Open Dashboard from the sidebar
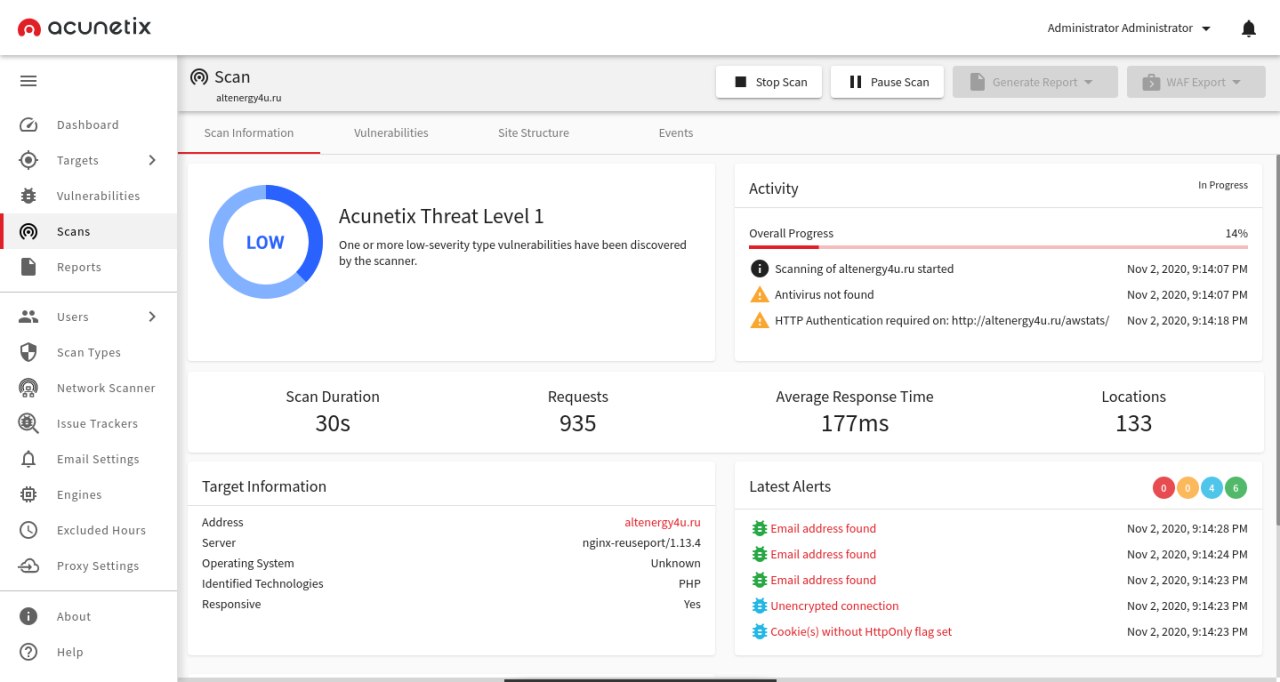This screenshot has width=1280, height=682. (88, 125)
